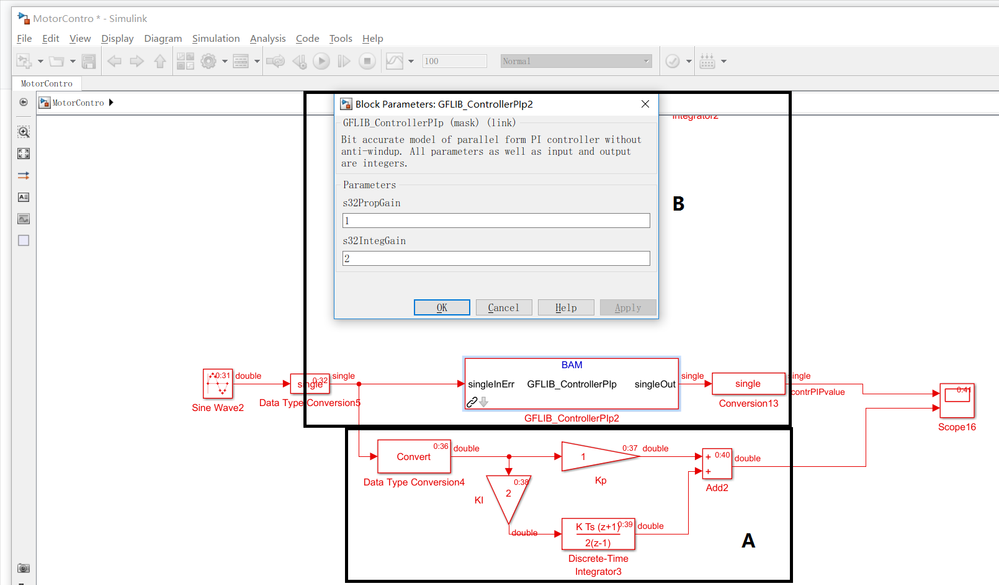Click Cancel in Block Parameters dialog
Viewport: 999px width, 585px height.
coord(503,307)
